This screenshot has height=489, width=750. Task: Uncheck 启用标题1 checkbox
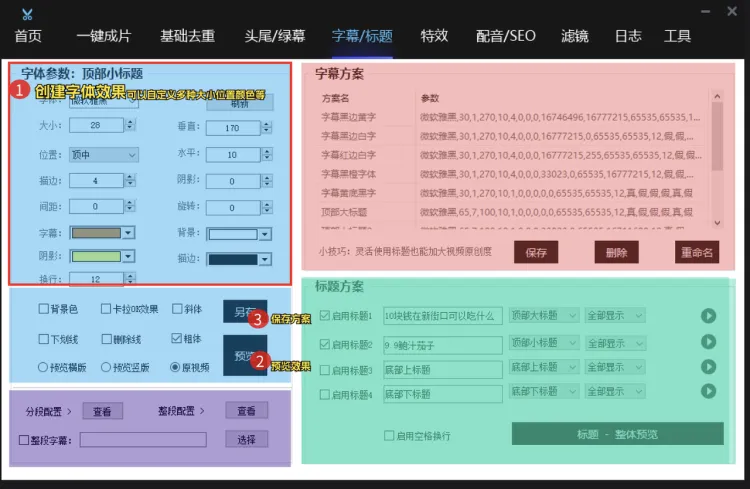(325, 315)
